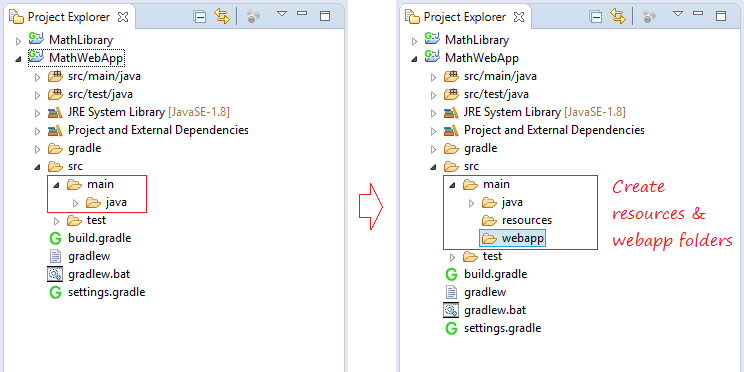
Task: Select the resources folder icon
Action: click(x=489, y=221)
